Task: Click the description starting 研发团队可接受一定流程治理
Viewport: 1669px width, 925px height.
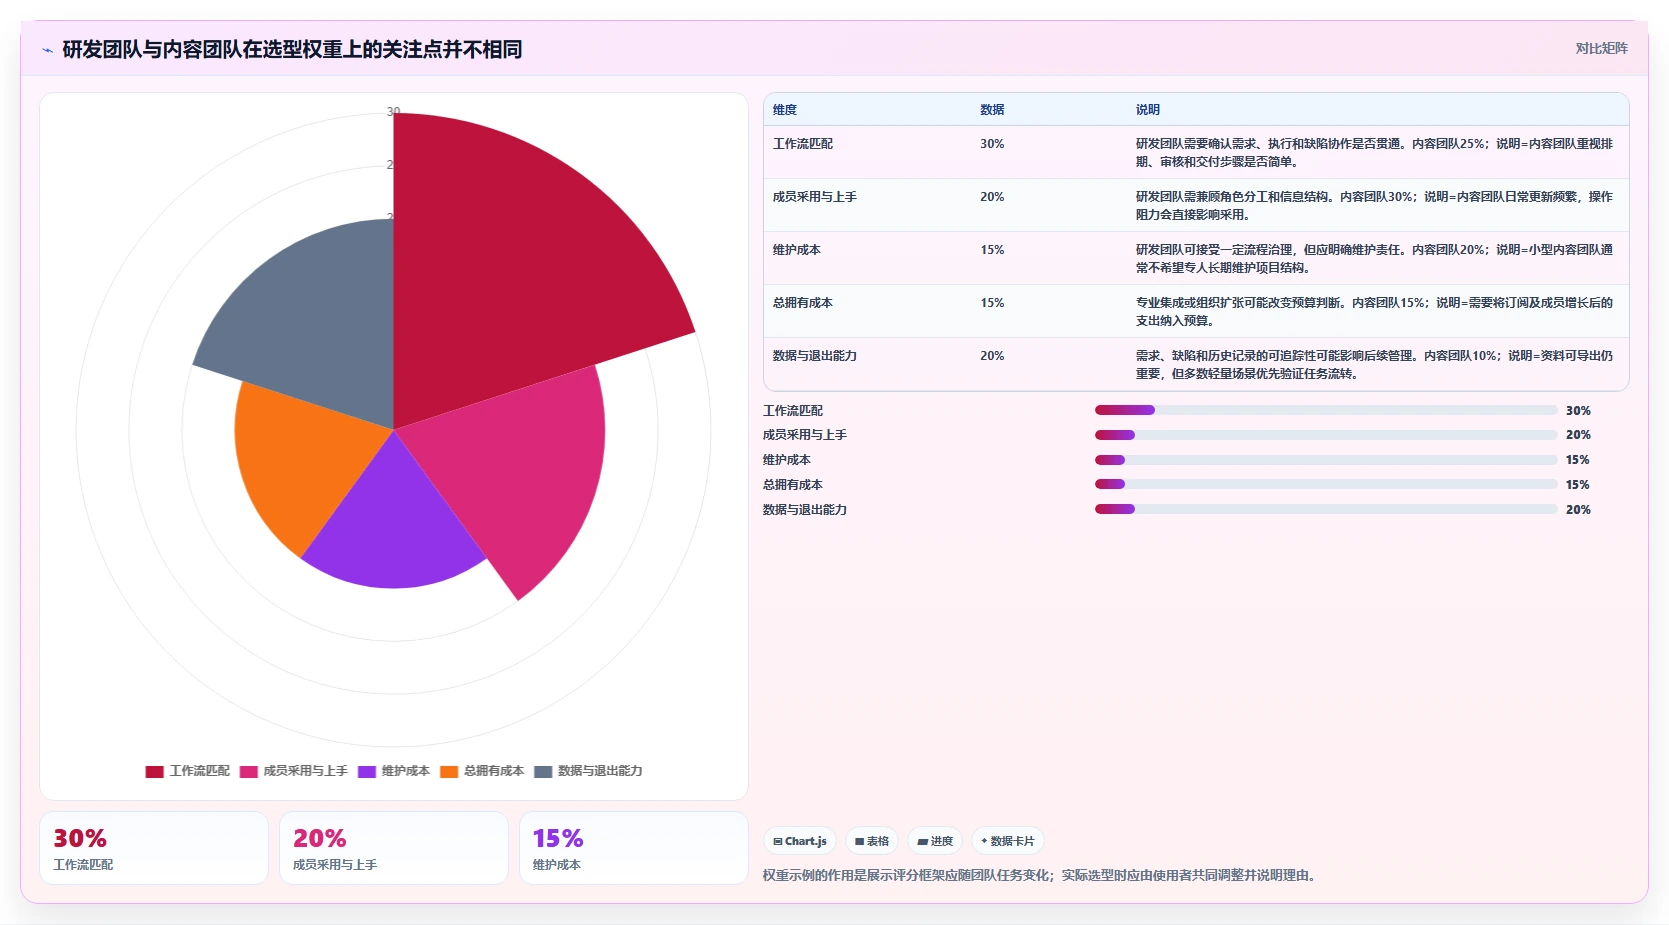Action: click(x=1375, y=259)
